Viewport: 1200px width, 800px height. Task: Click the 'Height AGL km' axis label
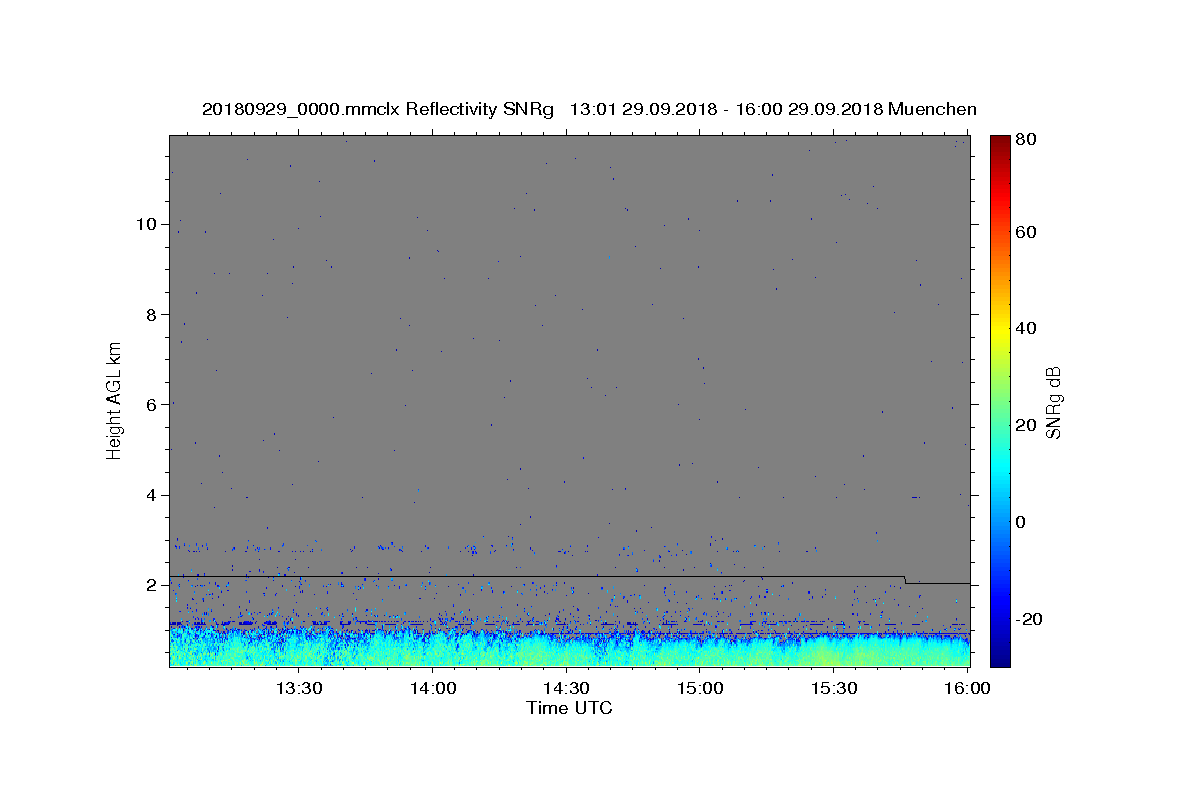(115, 399)
